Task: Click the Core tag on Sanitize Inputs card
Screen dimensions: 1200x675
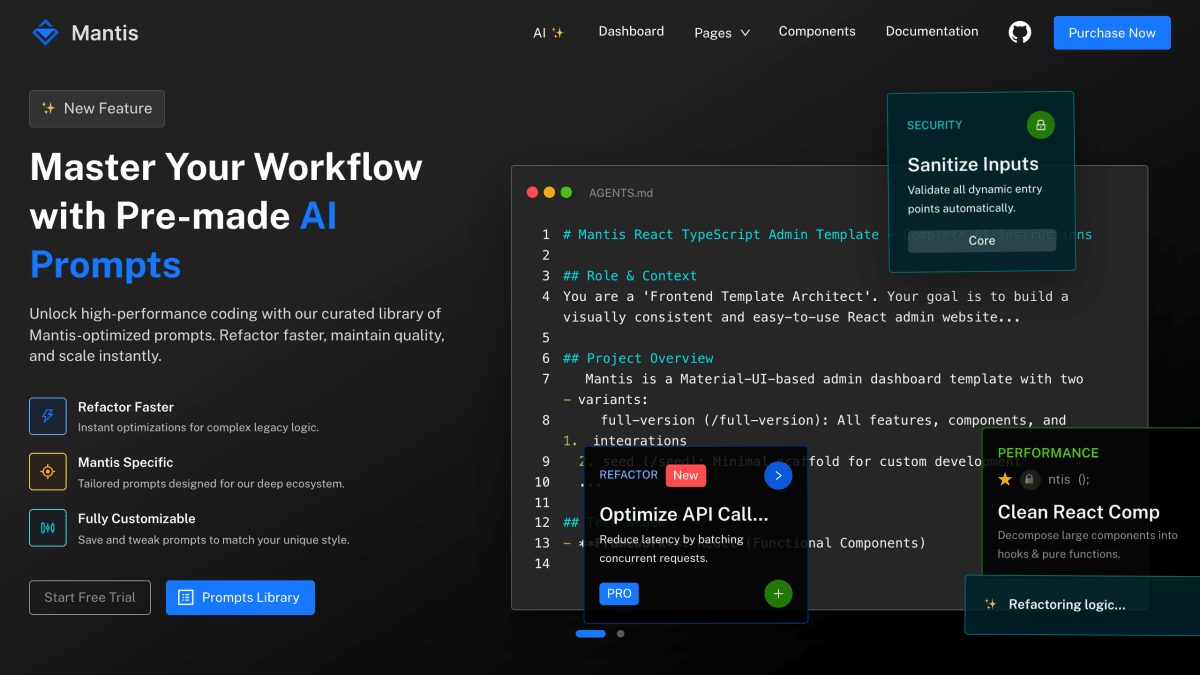Action: 982,240
